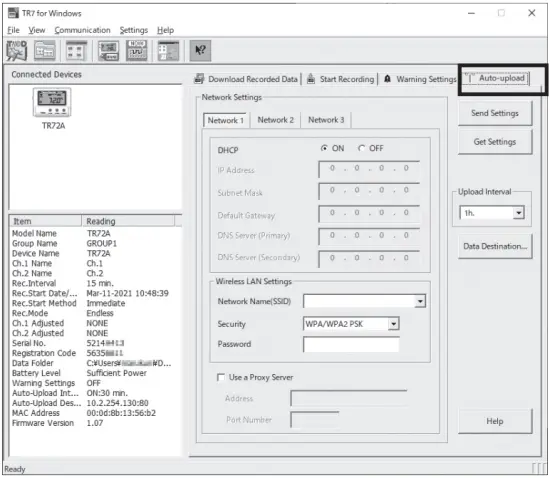The width and height of the screenshot is (550, 478).
Task: Enable Use a Proxy Server checkbox
Action: (221, 377)
